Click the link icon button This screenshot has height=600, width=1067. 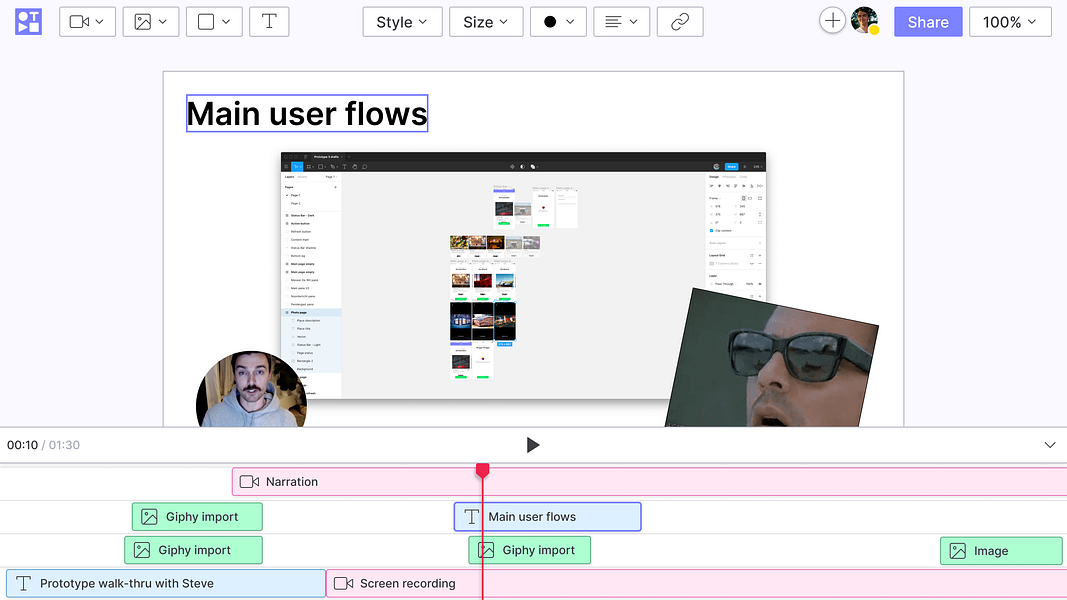pos(680,22)
